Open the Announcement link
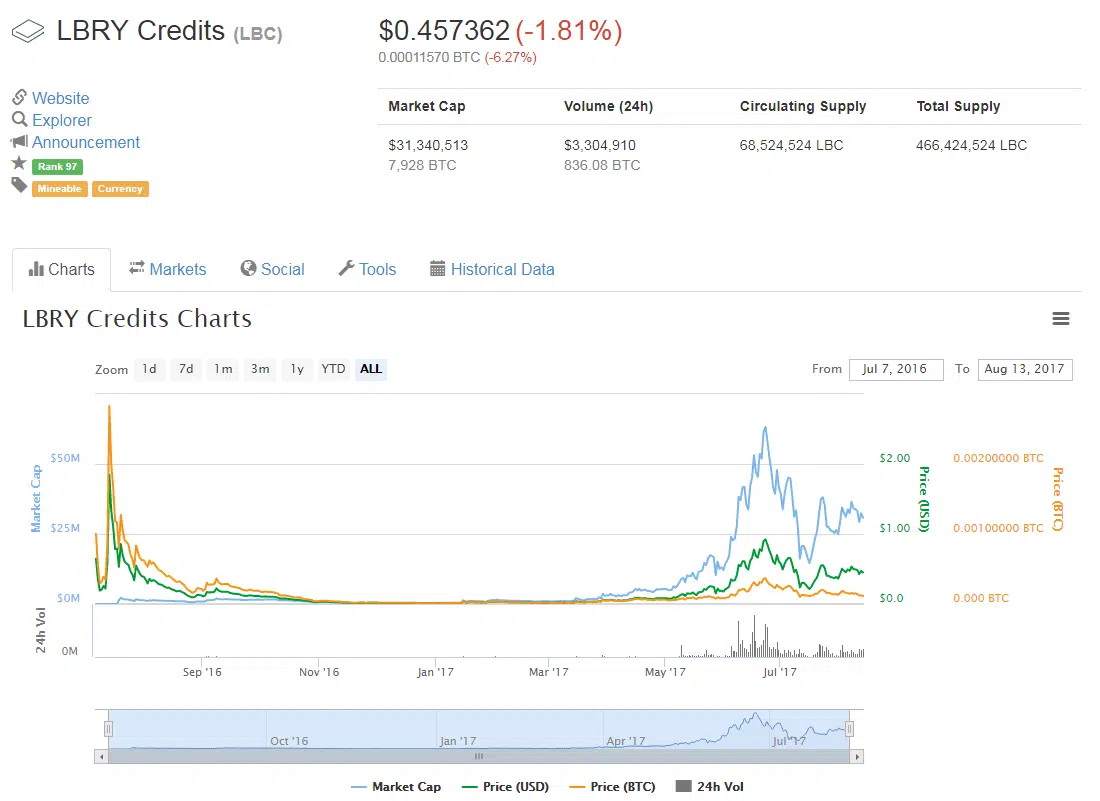 pos(86,142)
